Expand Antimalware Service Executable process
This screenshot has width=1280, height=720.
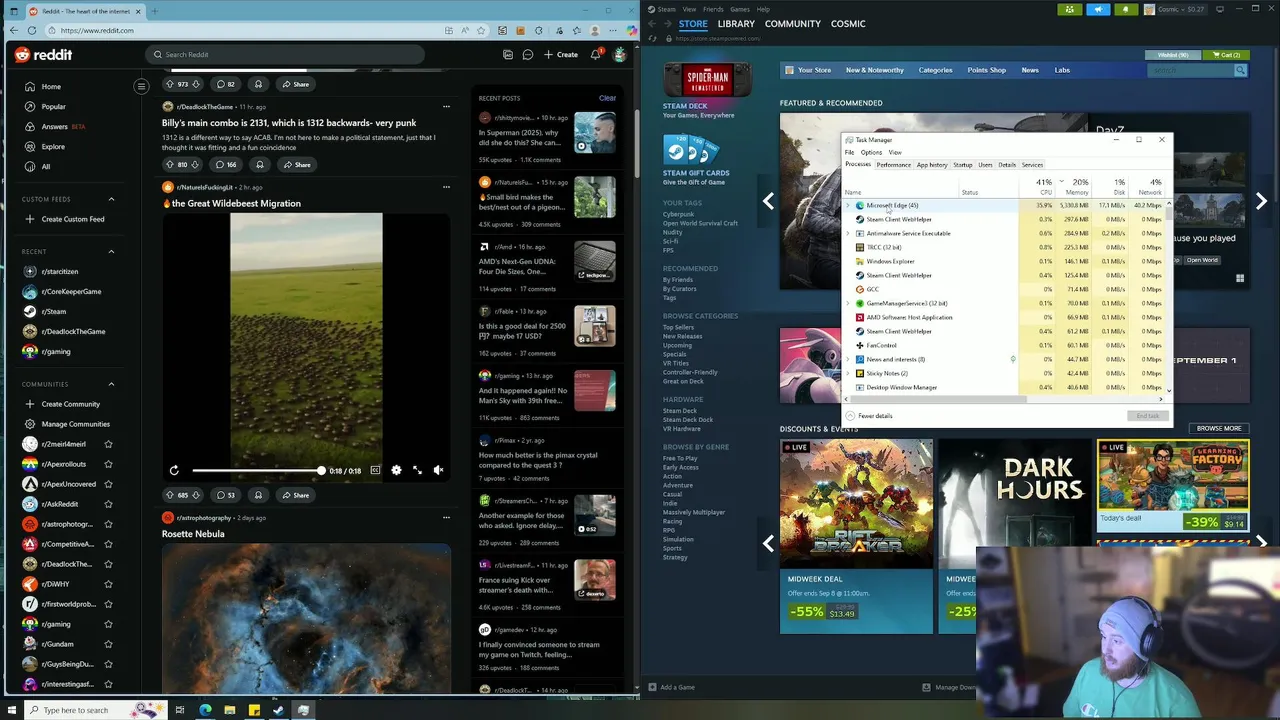pos(848,233)
